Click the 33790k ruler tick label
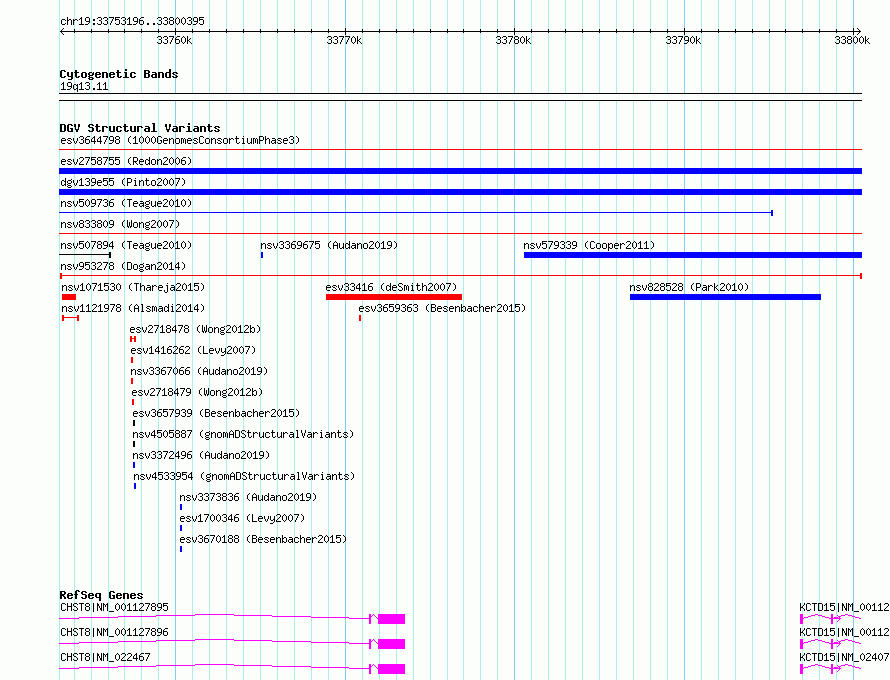Viewport: 890px width, 680px height. tap(683, 40)
